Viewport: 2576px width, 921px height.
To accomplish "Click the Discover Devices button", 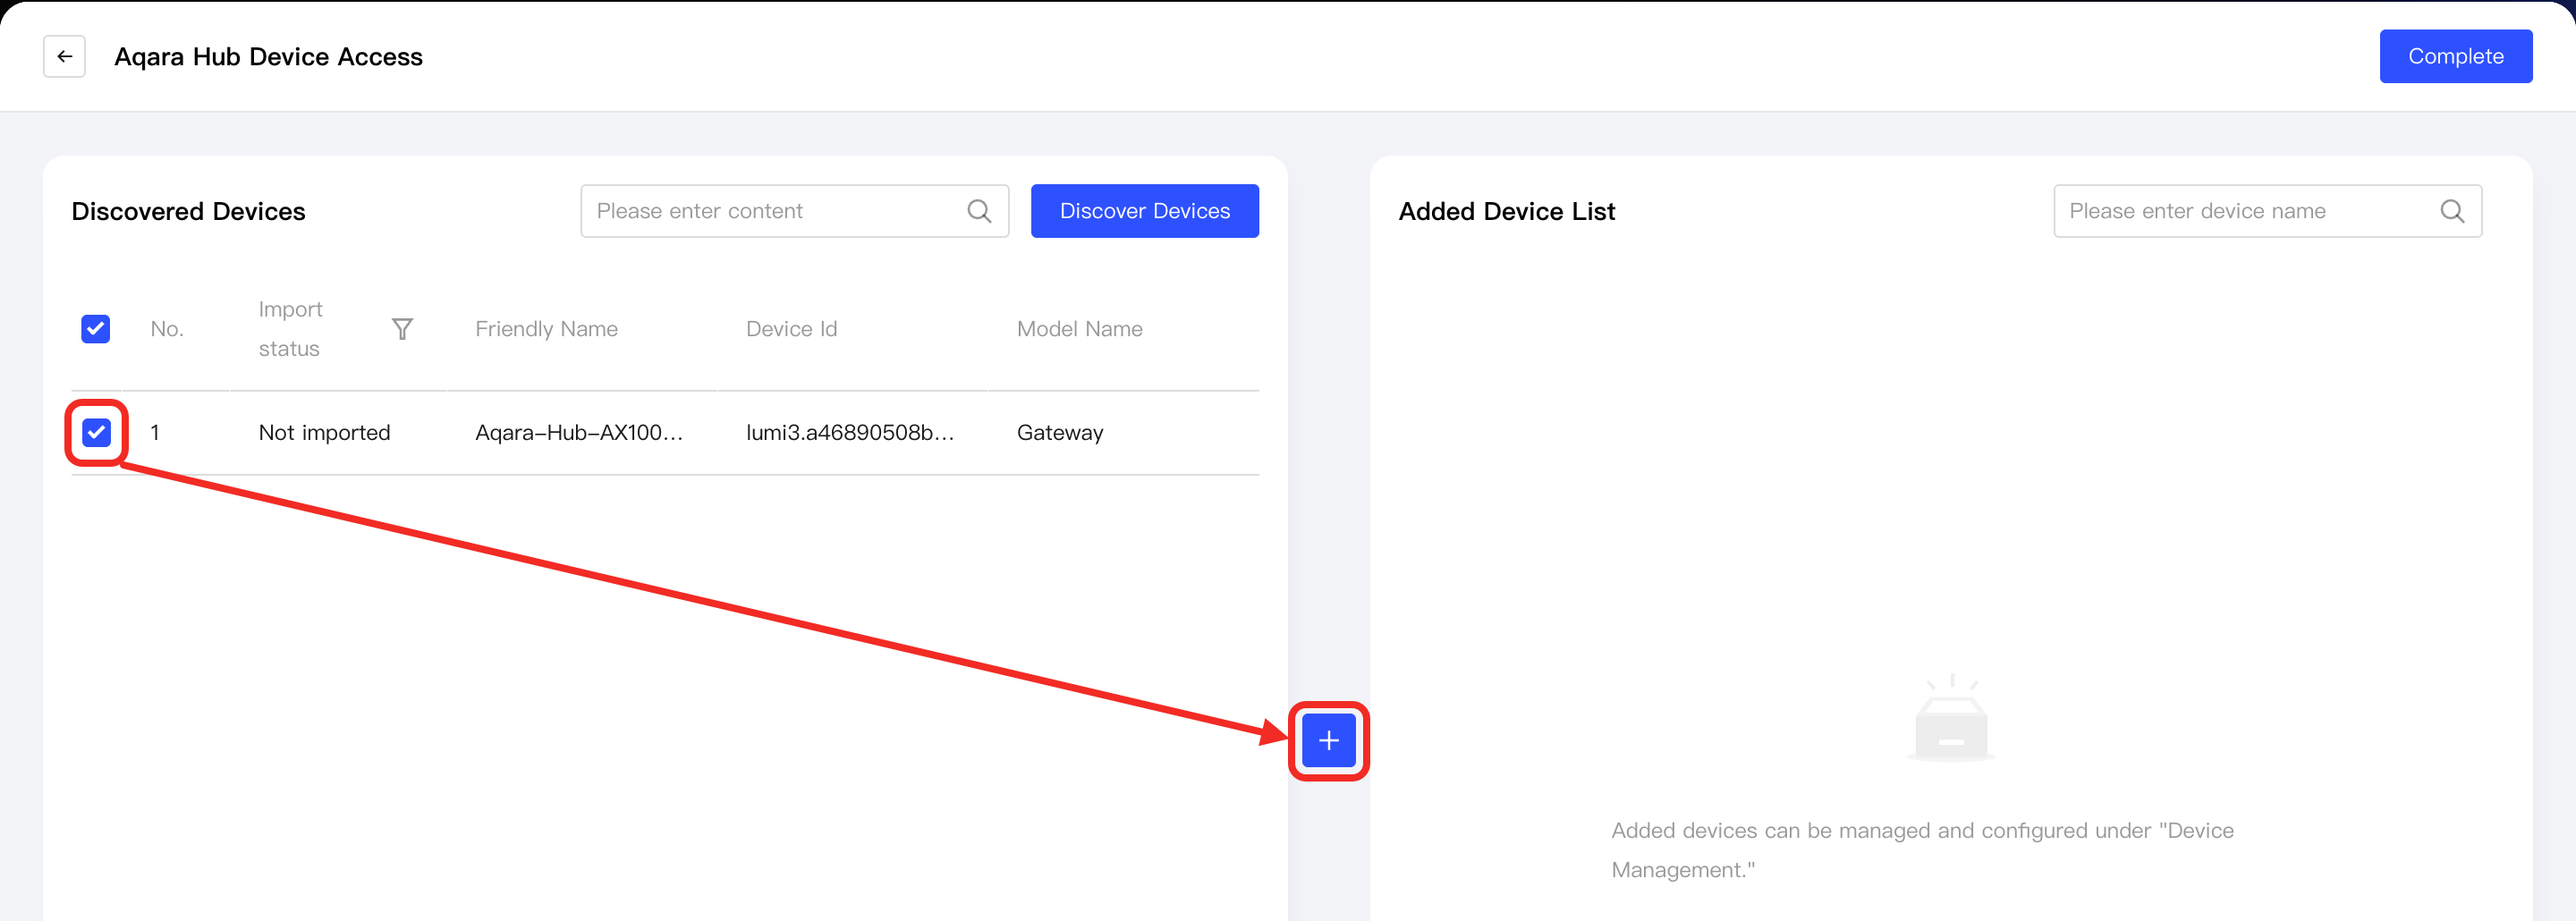I will point(1144,211).
